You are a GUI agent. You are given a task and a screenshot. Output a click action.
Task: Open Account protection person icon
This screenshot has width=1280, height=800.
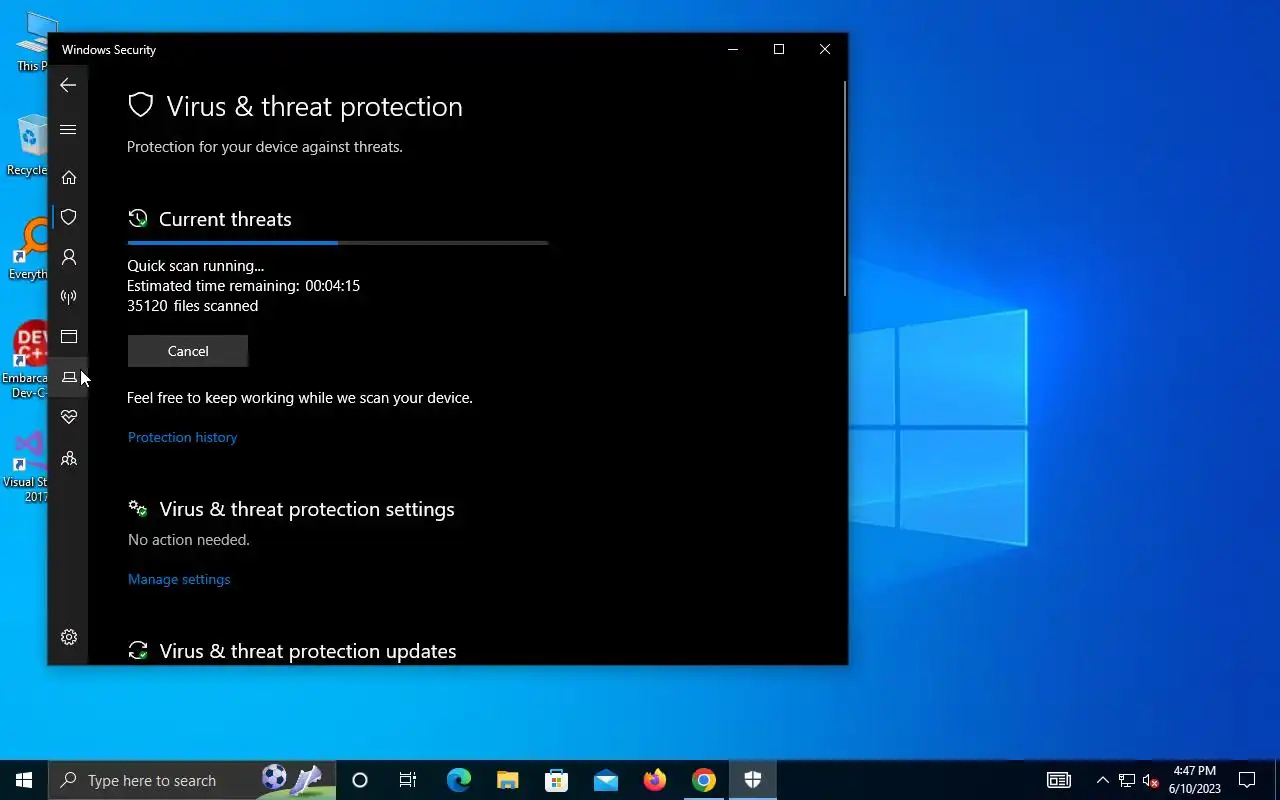[x=68, y=257]
